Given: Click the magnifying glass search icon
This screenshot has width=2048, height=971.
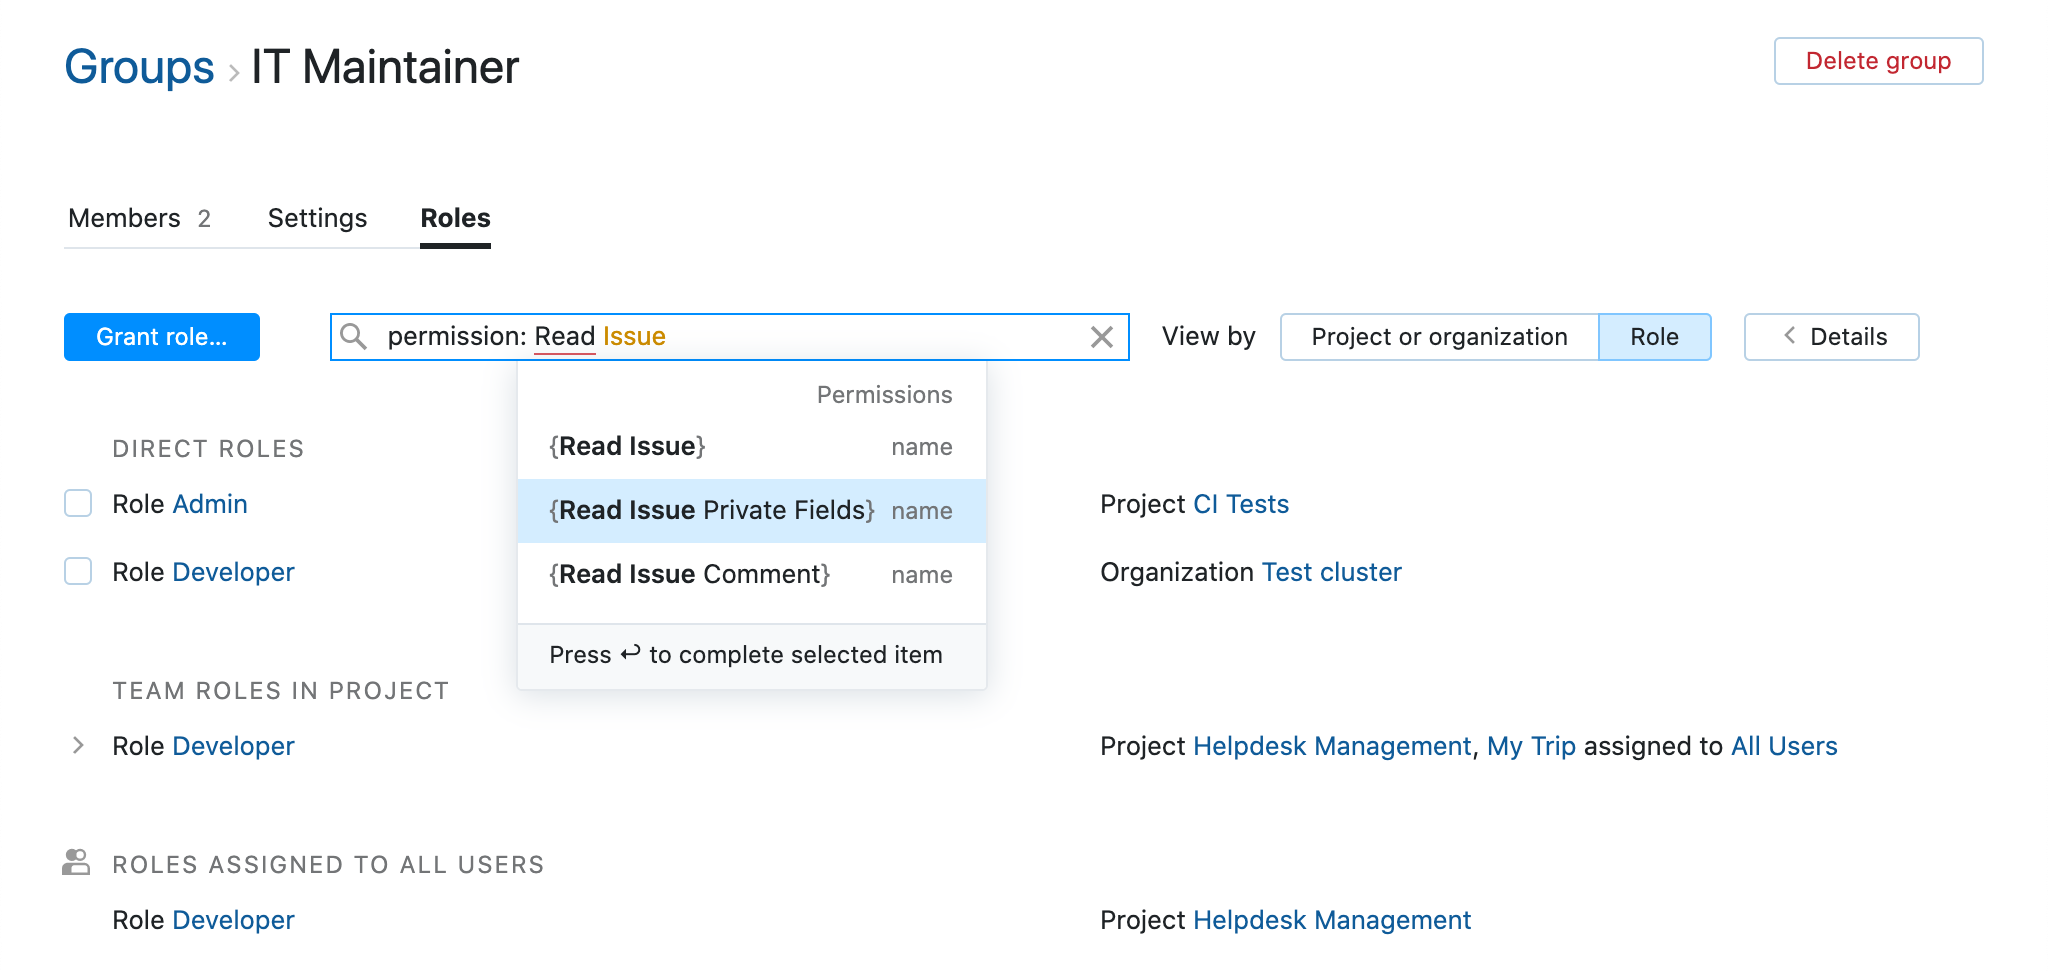Looking at the screenshot, I should [354, 337].
